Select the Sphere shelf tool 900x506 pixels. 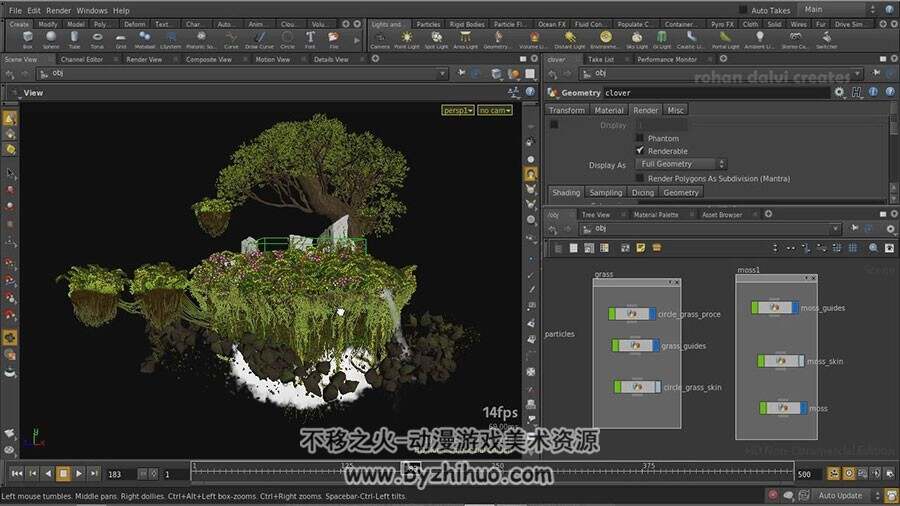pyautogui.click(x=51, y=40)
